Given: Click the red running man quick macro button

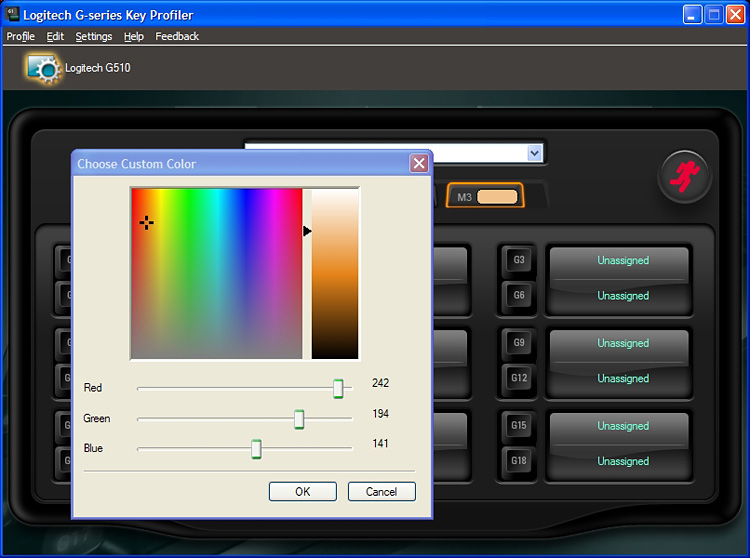Looking at the screenshot, I should [684, 177].
